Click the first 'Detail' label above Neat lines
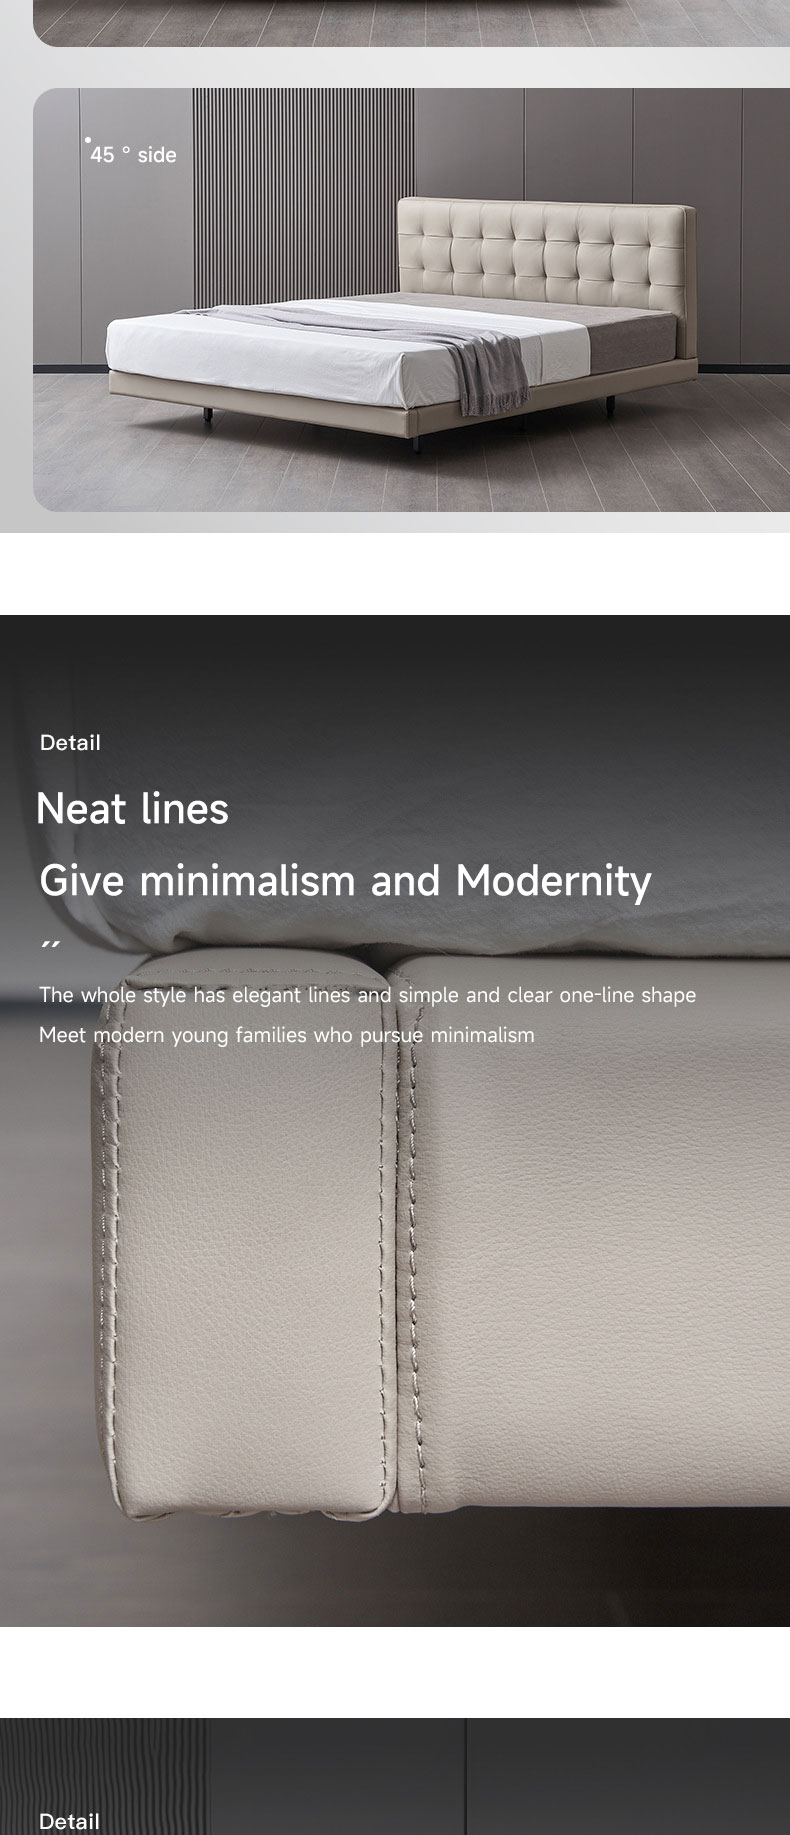Viewport: 790px width, 1835px height. 70,743
